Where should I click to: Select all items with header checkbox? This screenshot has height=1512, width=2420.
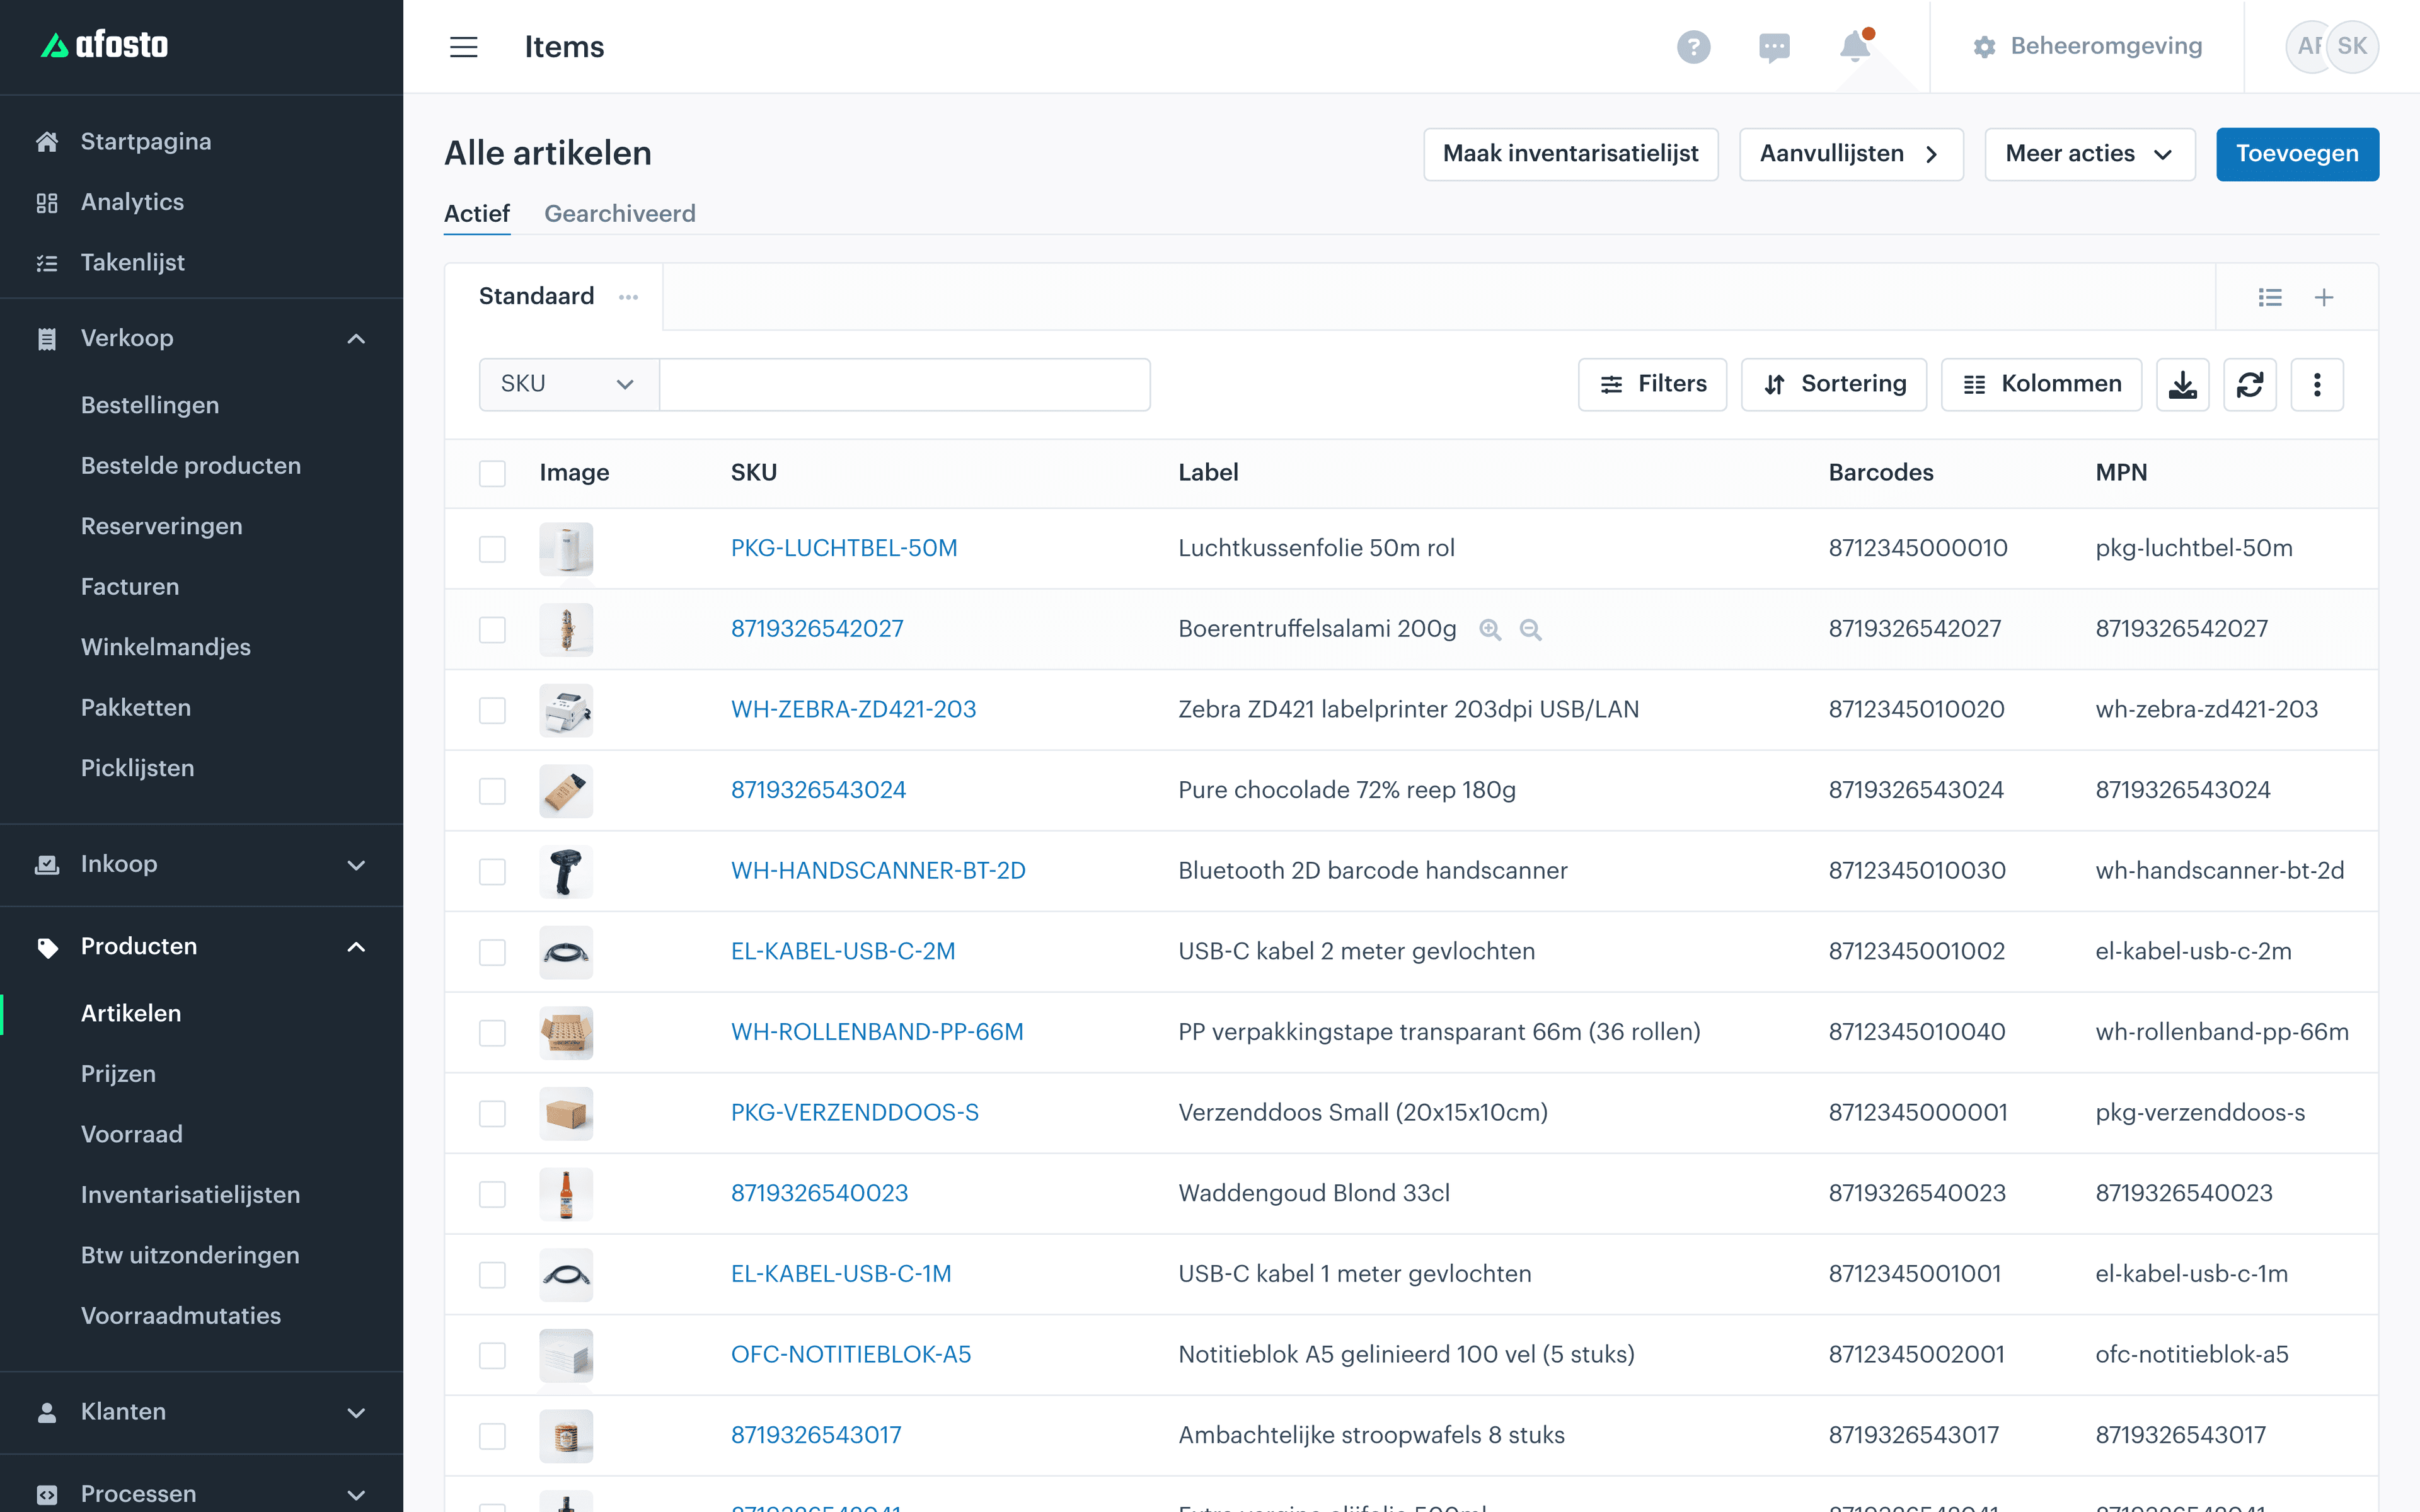[492, 473]
